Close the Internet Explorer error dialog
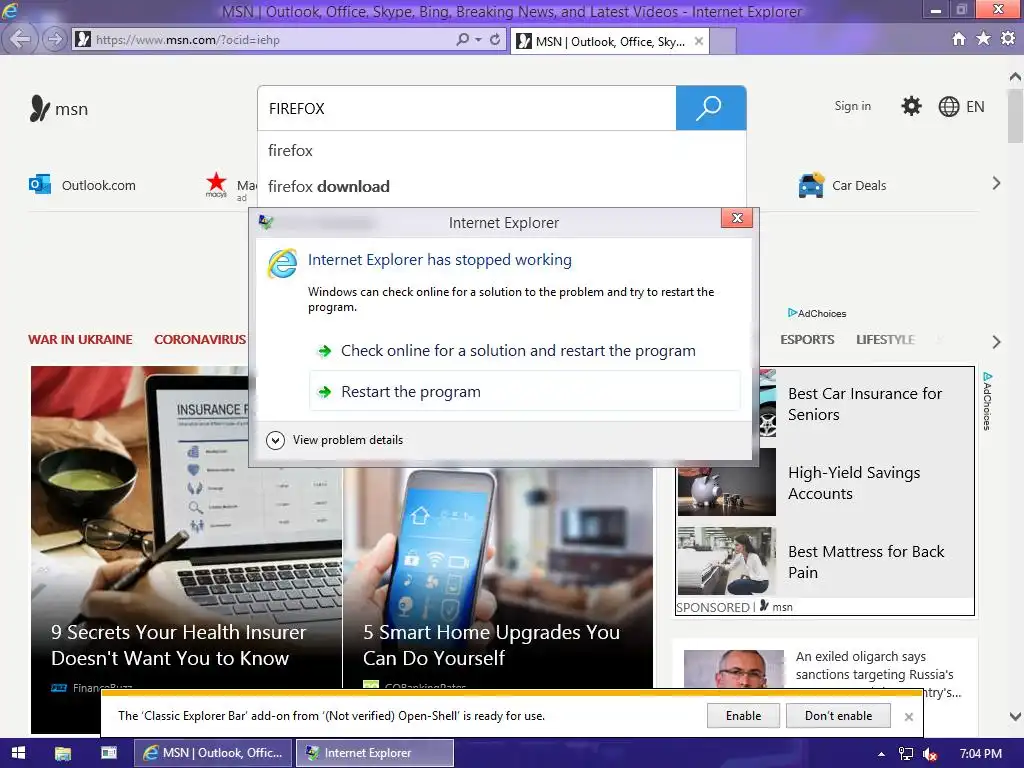The height and width of the screenshot is (768, 1024). (737, 218)
